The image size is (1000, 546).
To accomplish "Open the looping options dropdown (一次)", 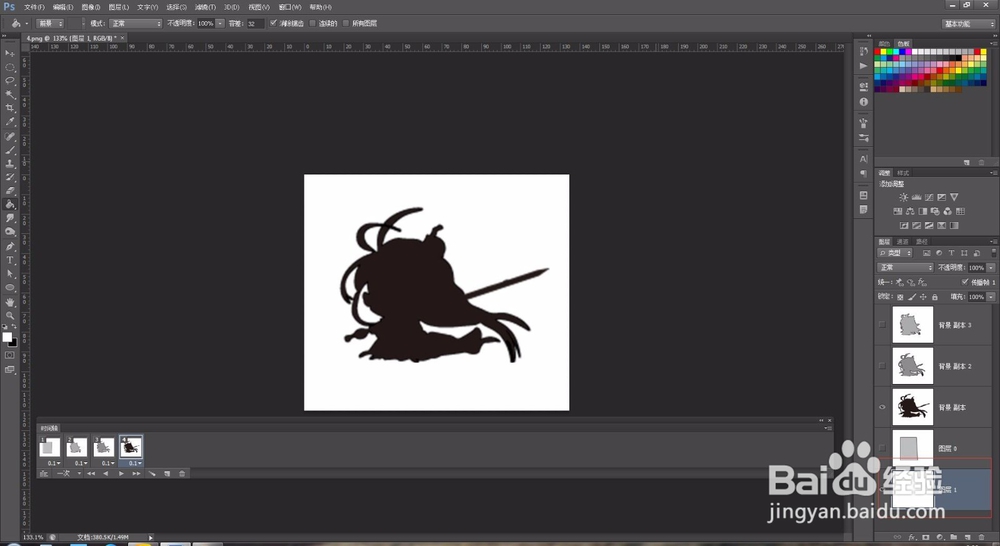I will point(68,473).
